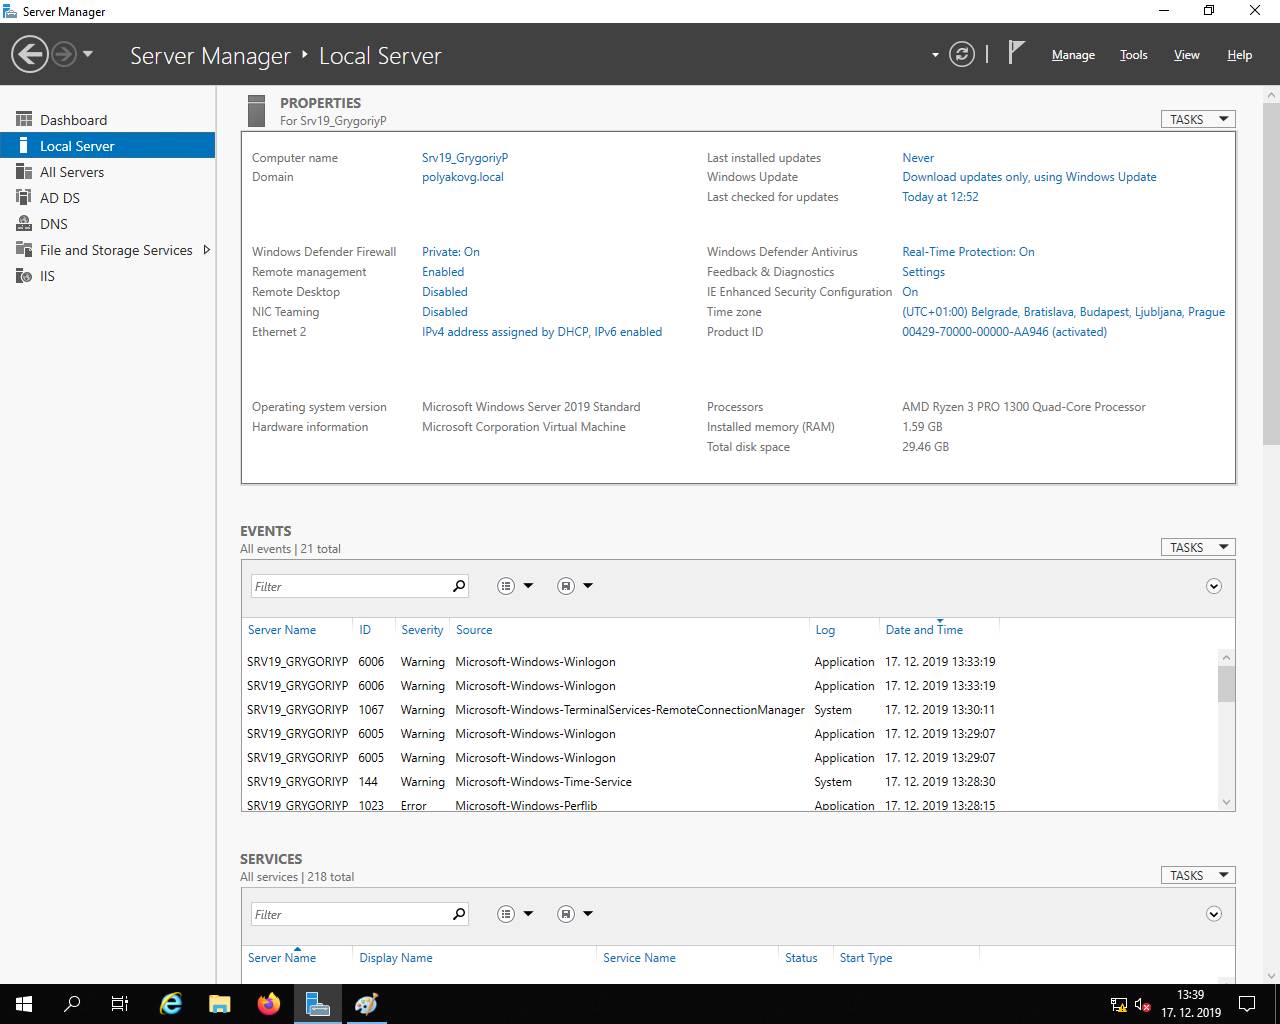
Task: Click Ethernet 2 IPv4 address link
Action: pos(542,332)
